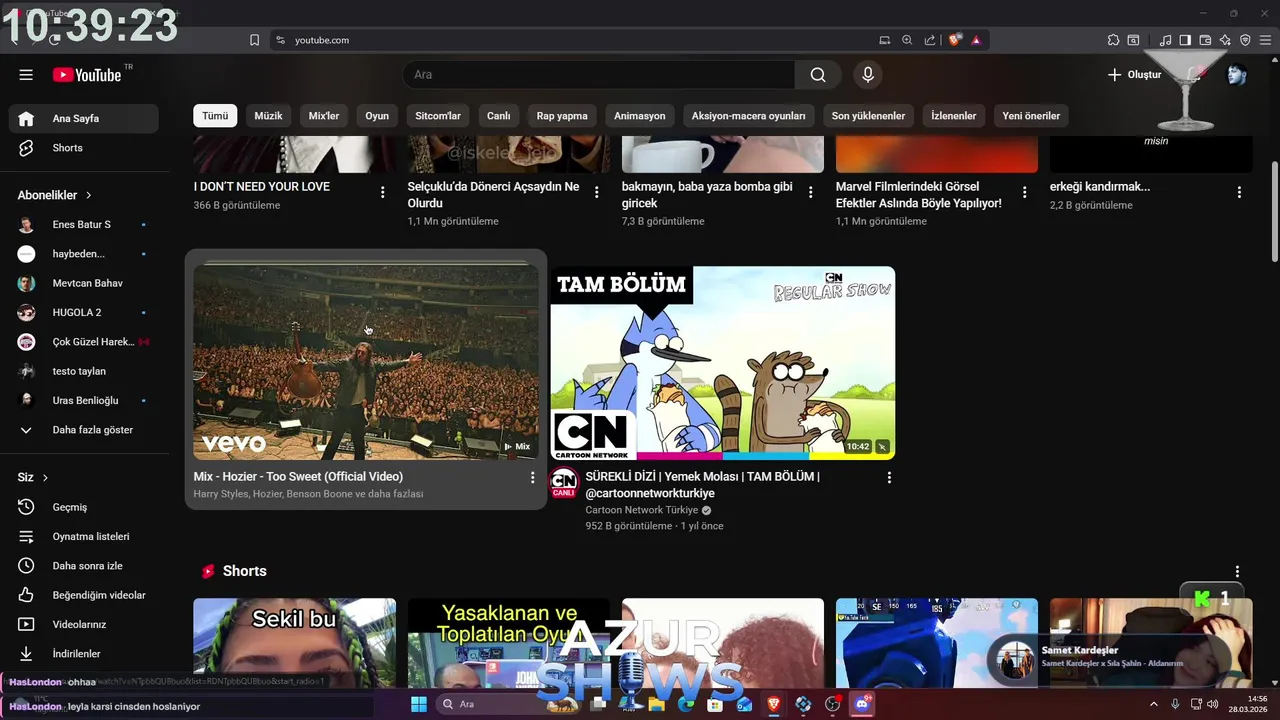Image resolution: width=1280 pixels, height=720 pixels.
Task: Click the youtube.com address bar
Action: coord(580,40)
